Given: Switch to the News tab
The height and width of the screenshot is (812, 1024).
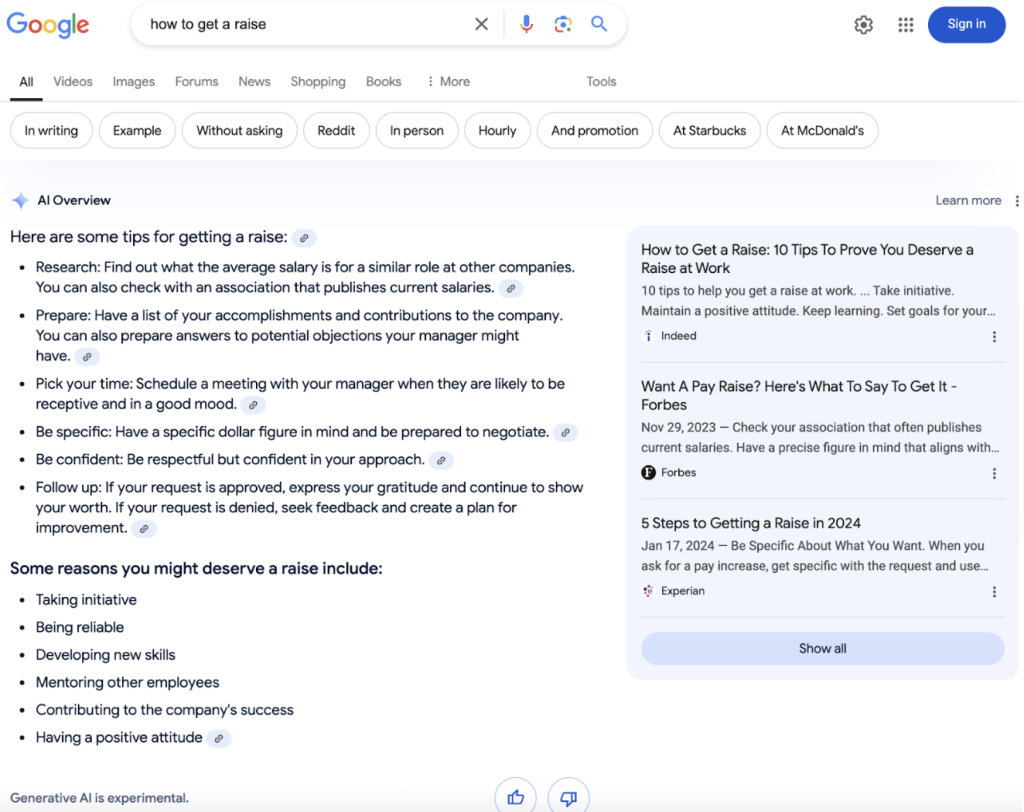Looking at the screenshot, I should [x=254, y=82].
